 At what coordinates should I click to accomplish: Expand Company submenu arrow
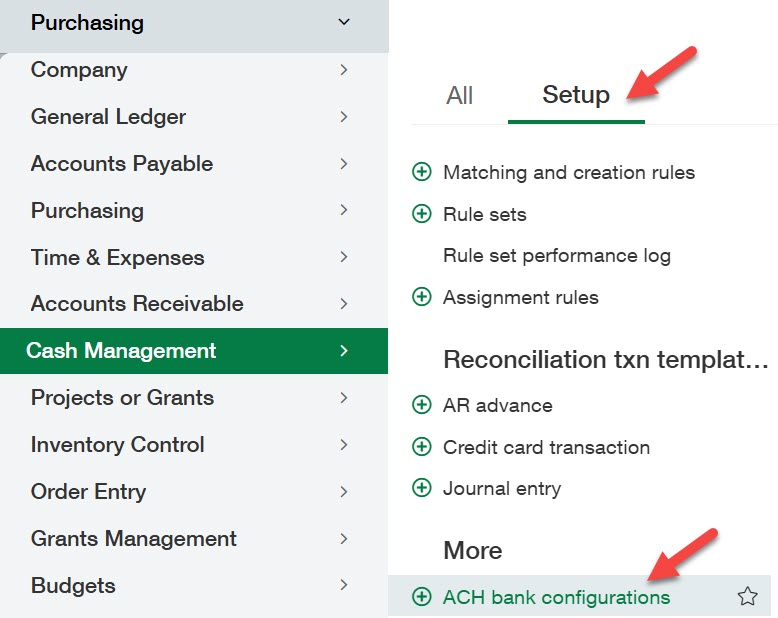coord(344,70)
